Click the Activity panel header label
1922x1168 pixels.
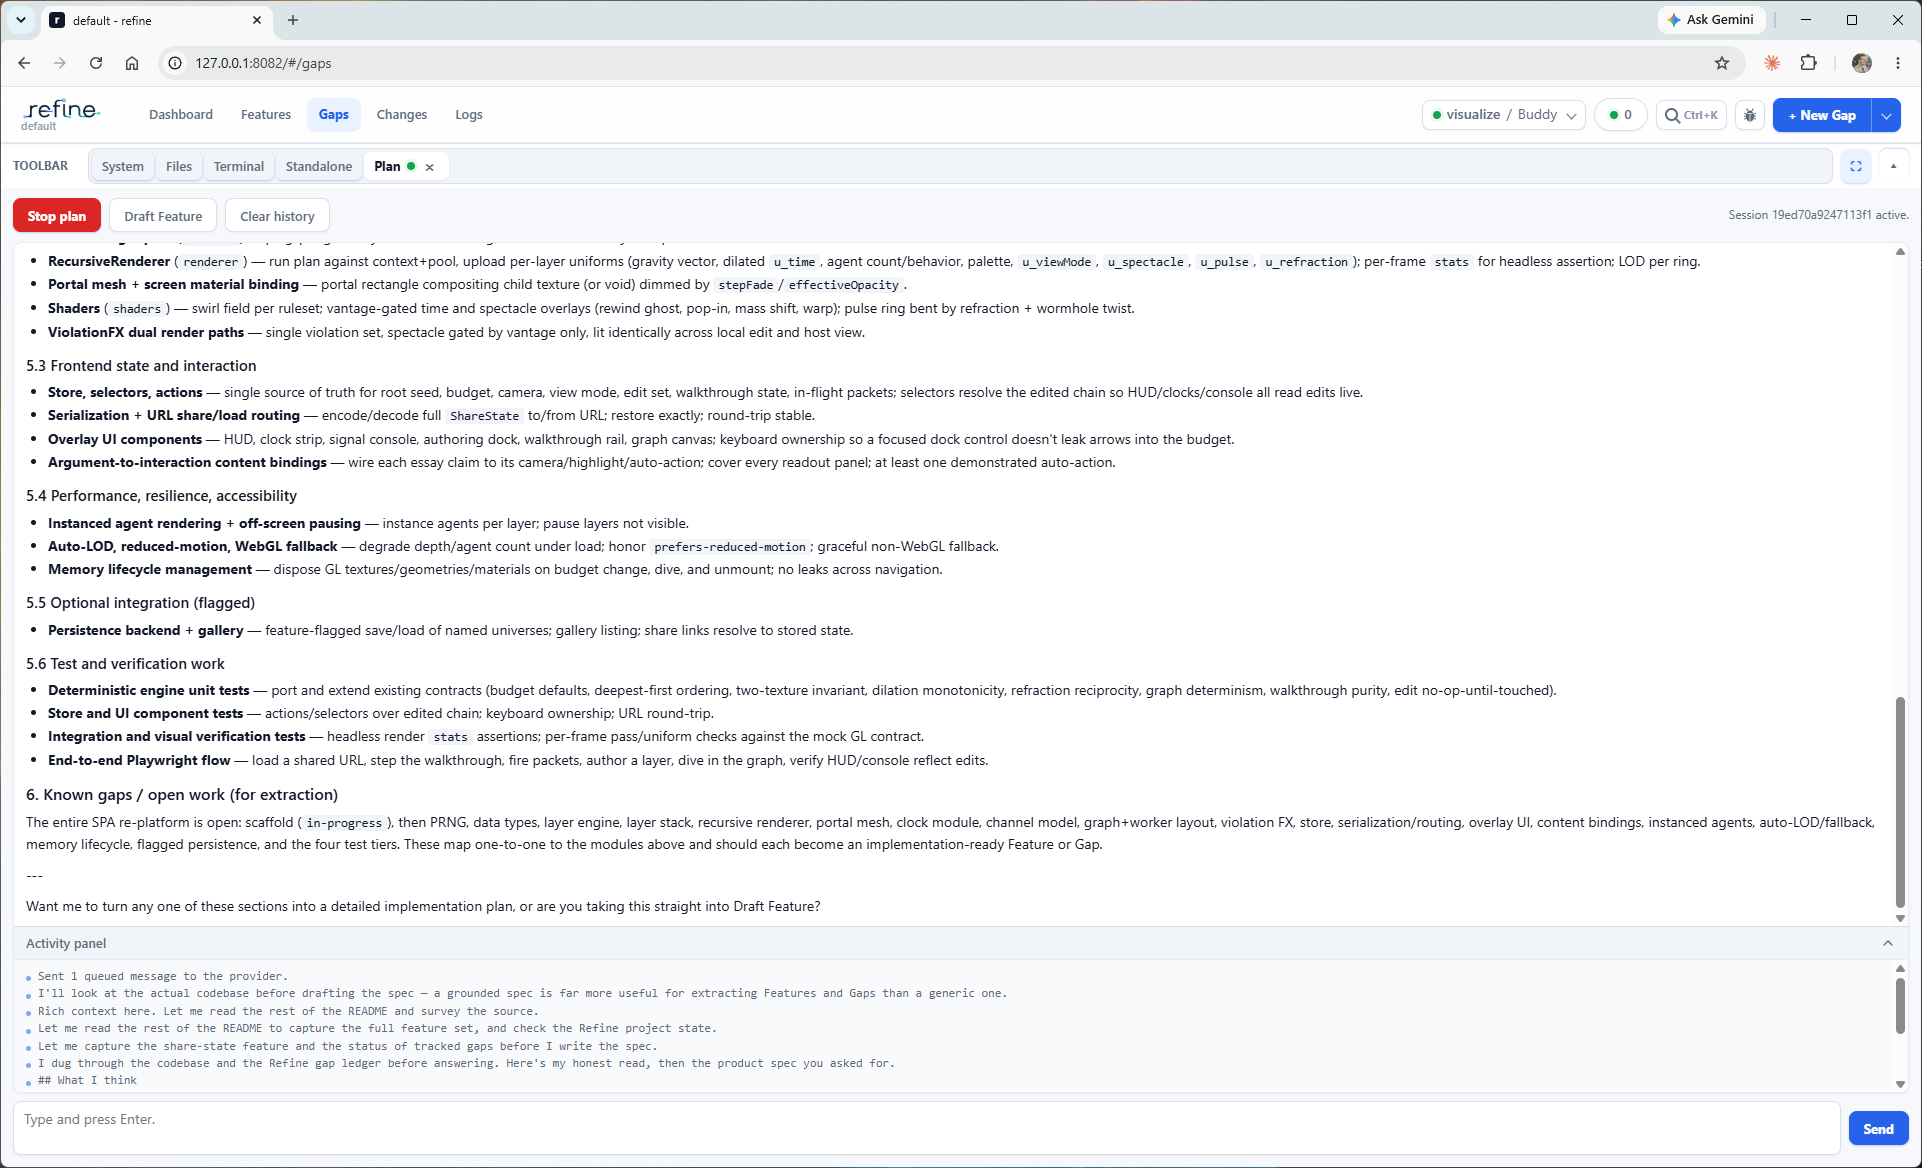(x=66, y=943)
